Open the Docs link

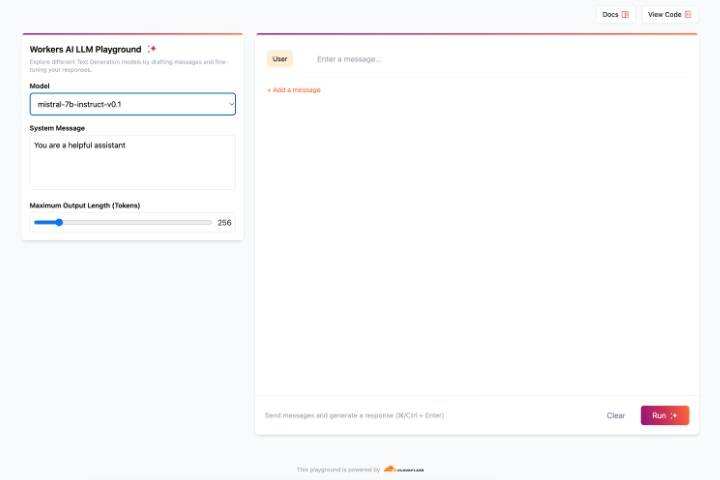(615, 15)
